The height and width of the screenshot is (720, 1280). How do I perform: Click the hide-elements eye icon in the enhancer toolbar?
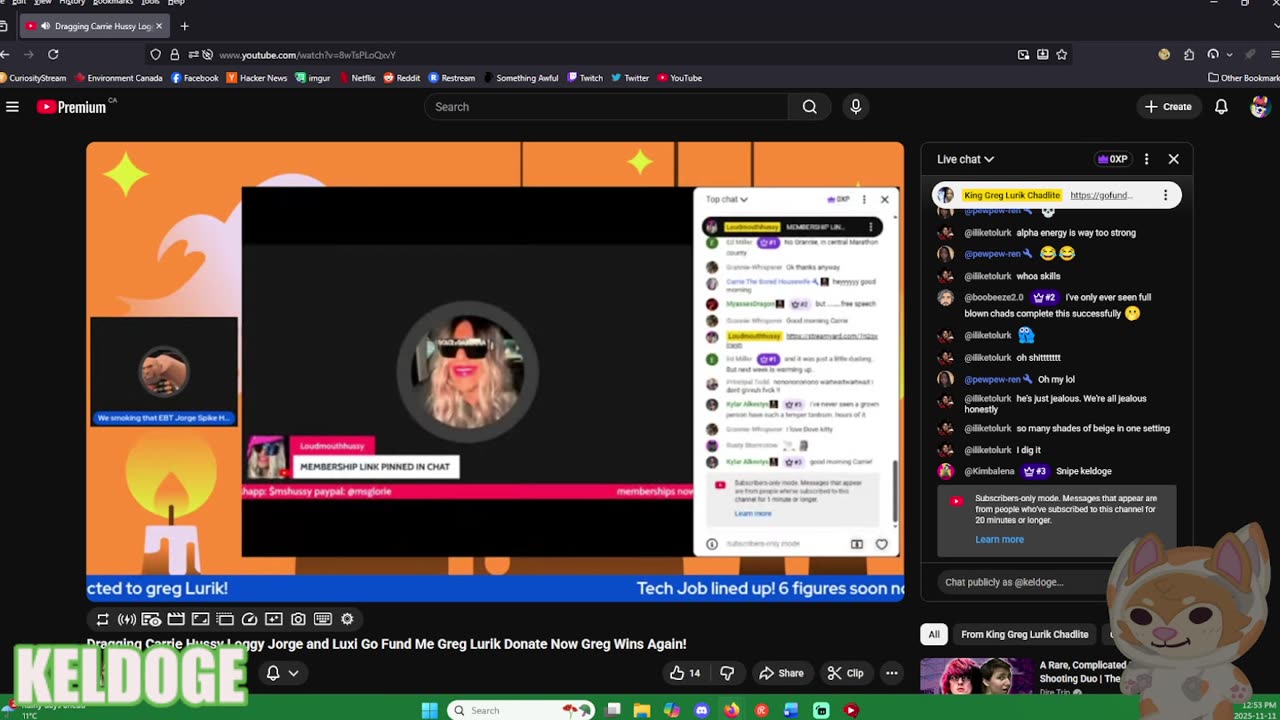click(x=151, y=619)
